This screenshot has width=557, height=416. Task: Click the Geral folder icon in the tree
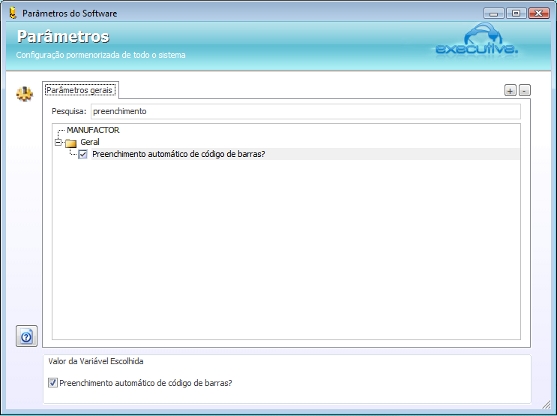point(71,143)
